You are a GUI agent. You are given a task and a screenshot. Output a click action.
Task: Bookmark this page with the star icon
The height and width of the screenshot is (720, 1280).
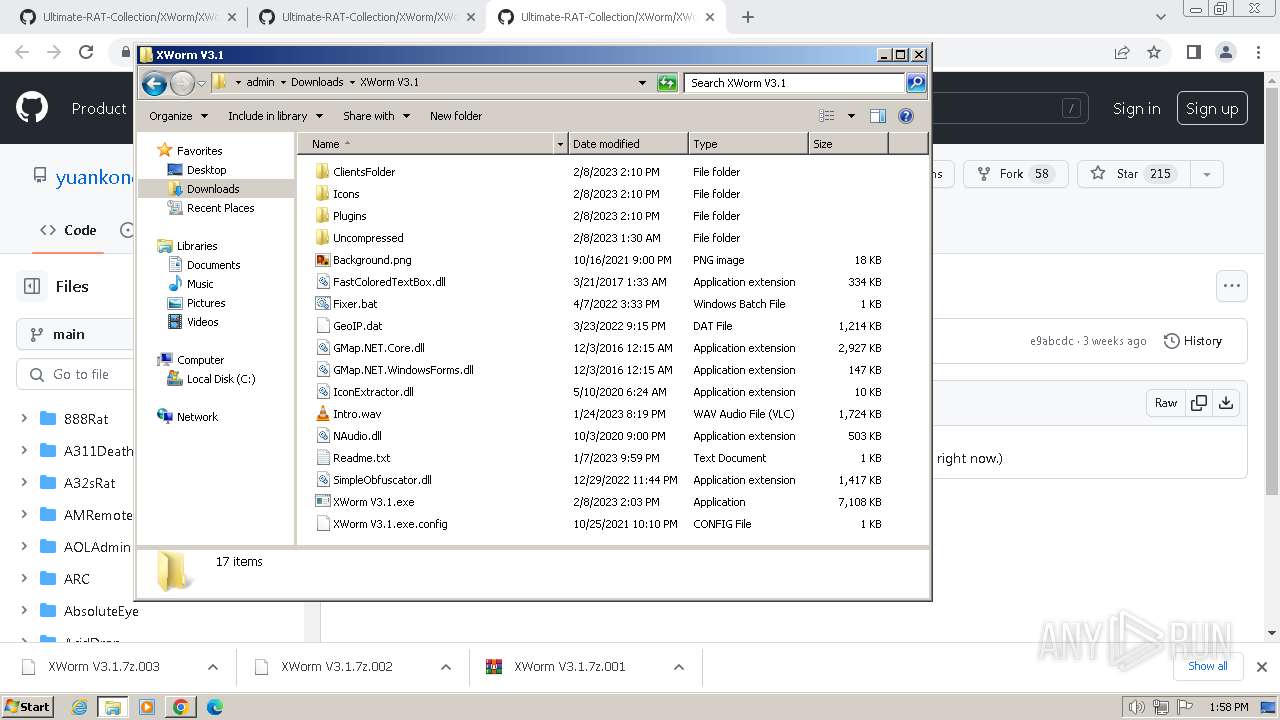point(1154,52)
